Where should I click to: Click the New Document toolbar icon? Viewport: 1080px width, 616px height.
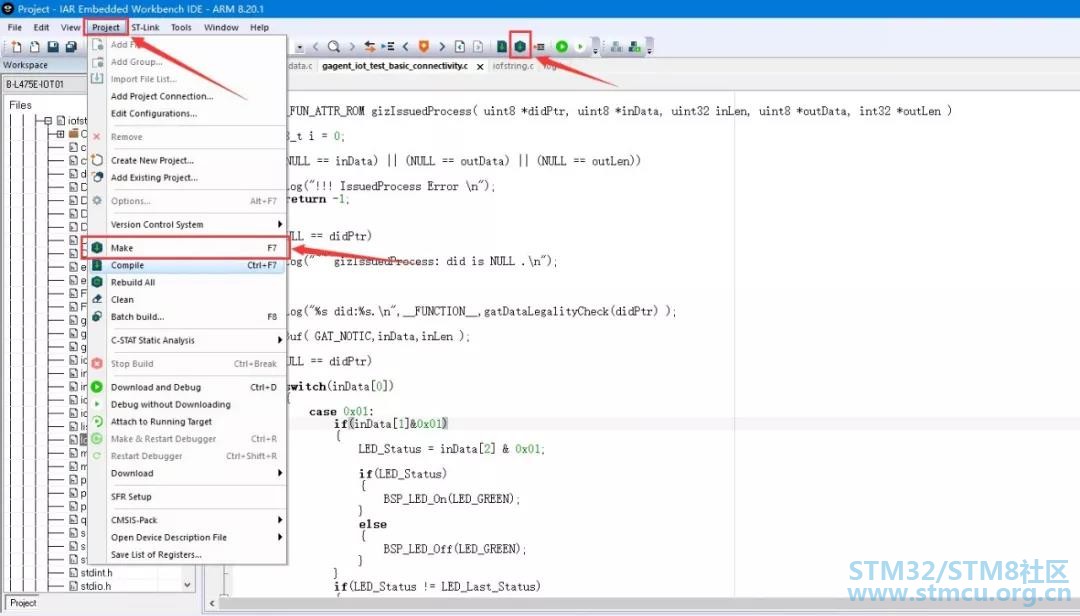pos(17,47)
